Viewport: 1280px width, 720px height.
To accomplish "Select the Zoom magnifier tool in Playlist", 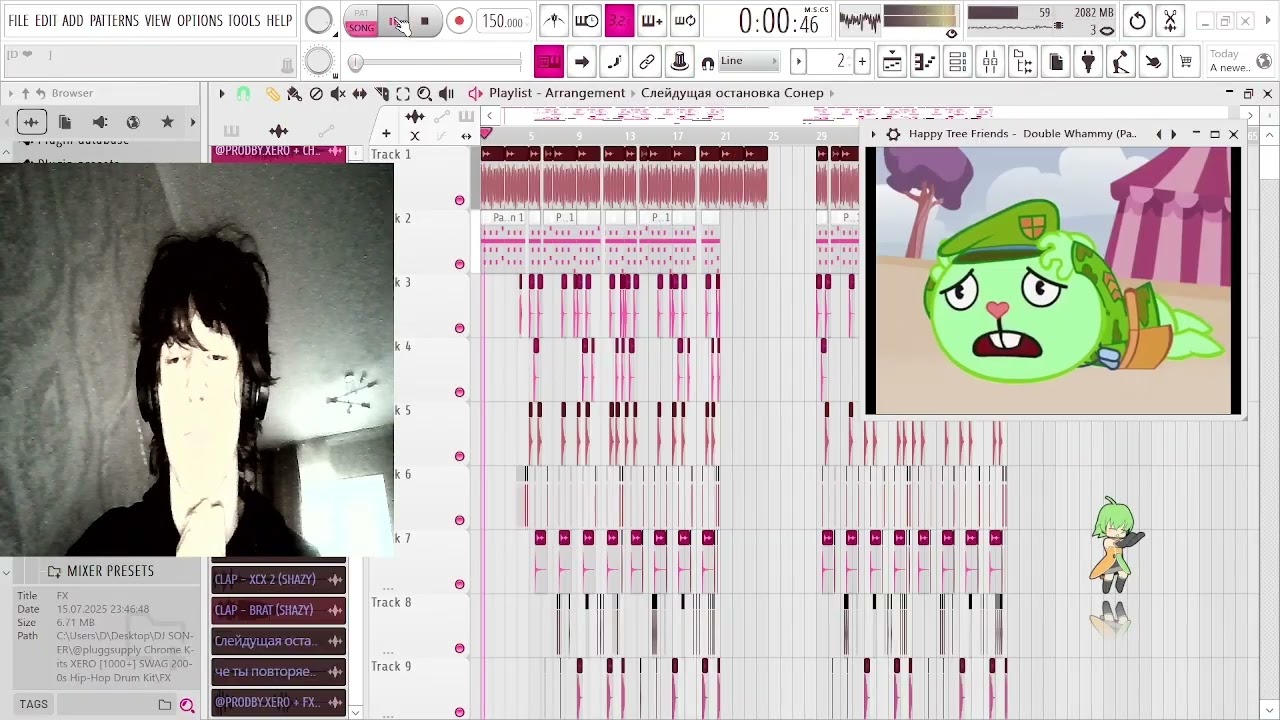I will [424, 93].
